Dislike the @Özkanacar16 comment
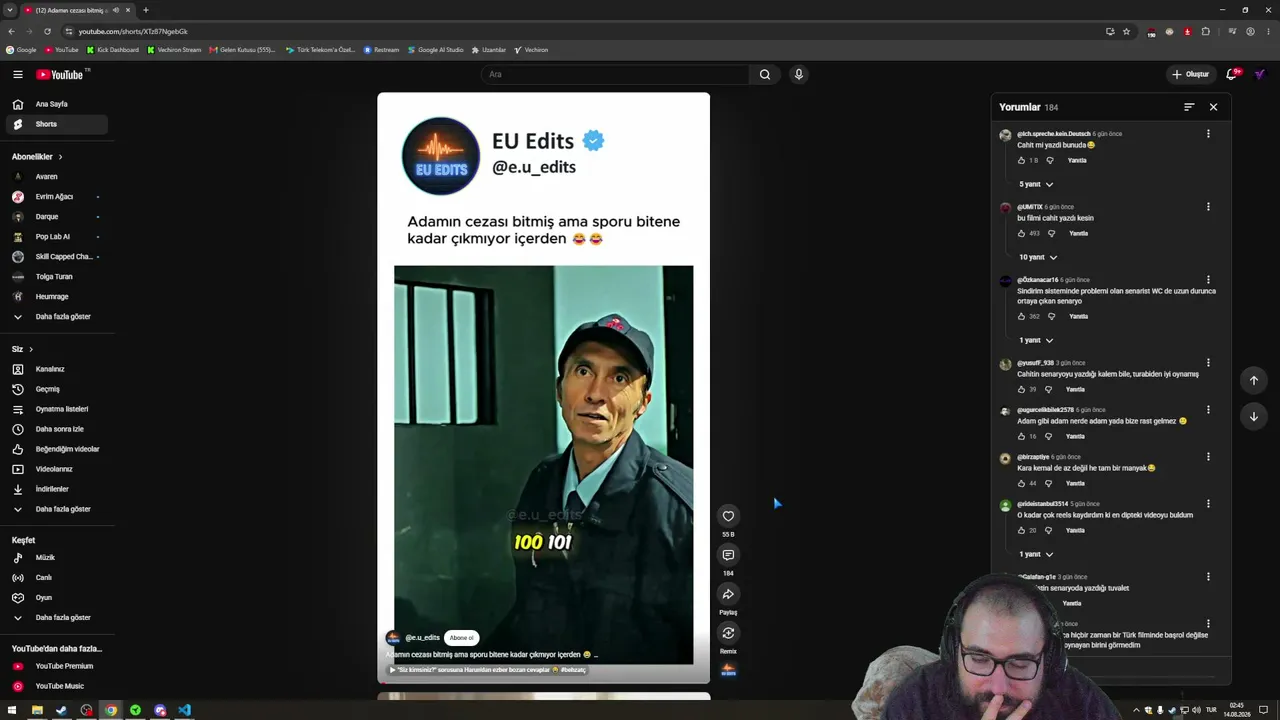The height and width of the screenshot is (720, 1280). coord(1051,317)
